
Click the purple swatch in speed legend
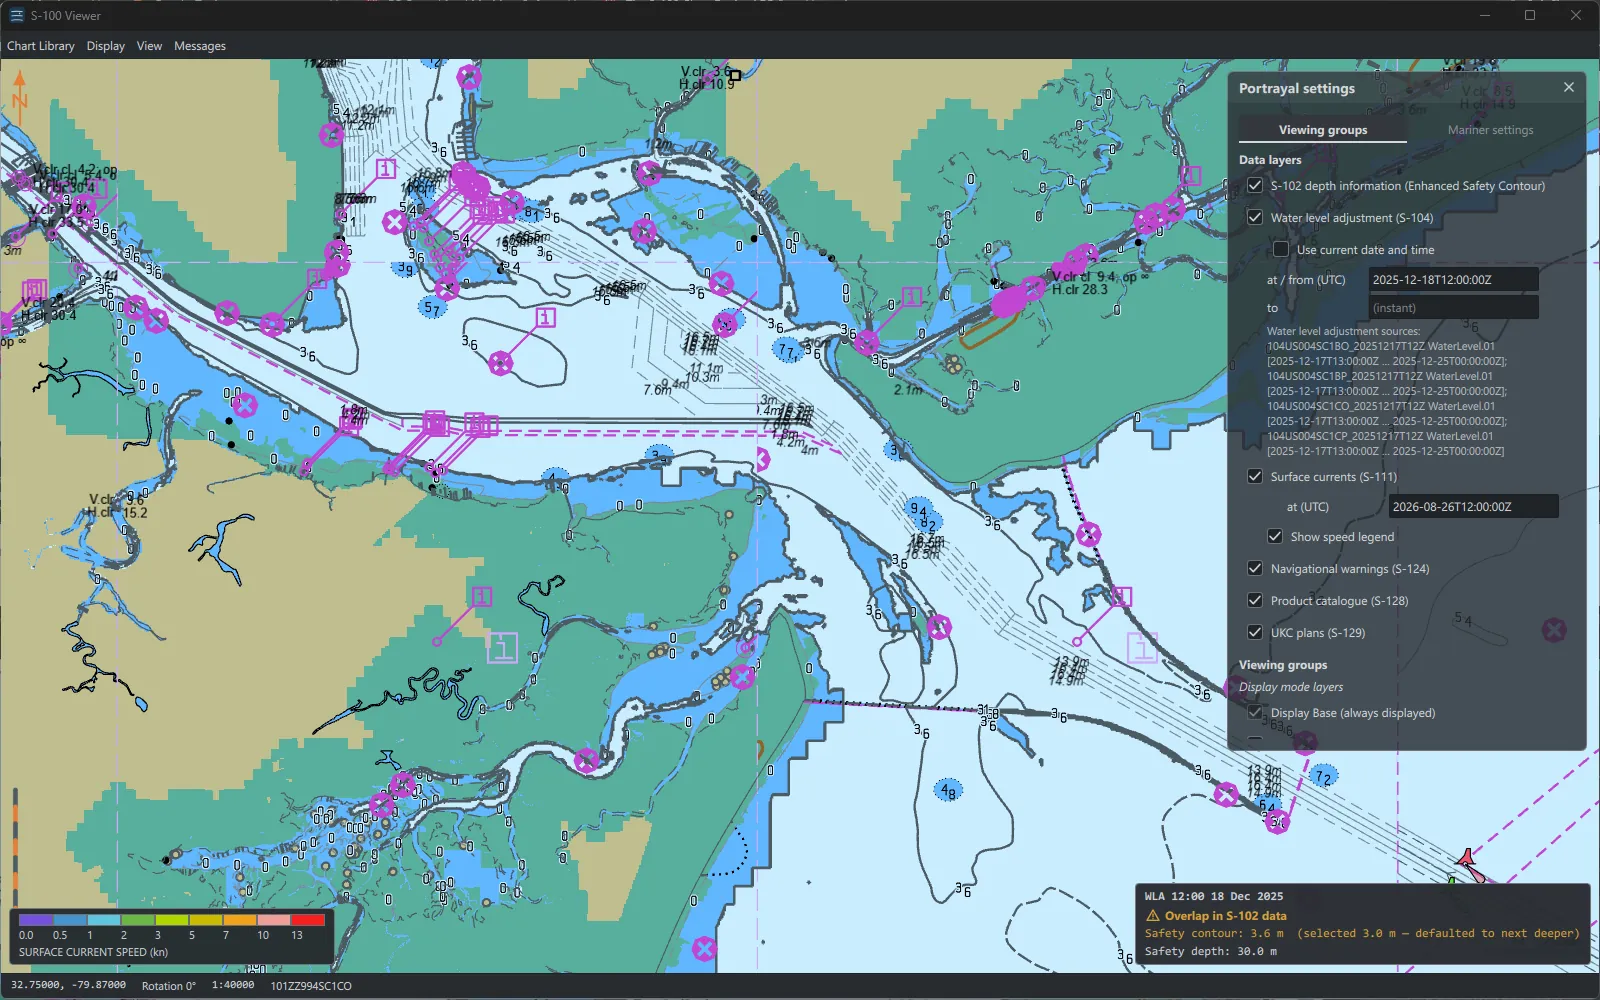[36, 920]
